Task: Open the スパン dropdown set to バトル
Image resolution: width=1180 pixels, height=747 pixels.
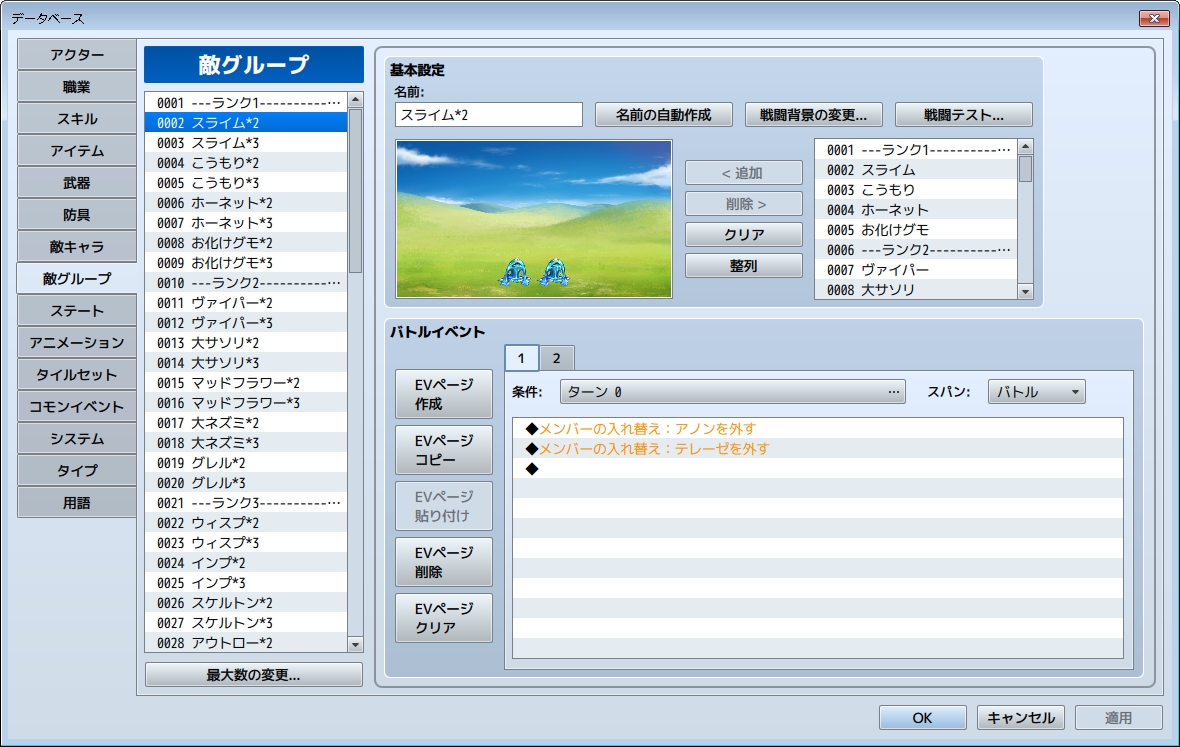Action: coord(1036,392)
